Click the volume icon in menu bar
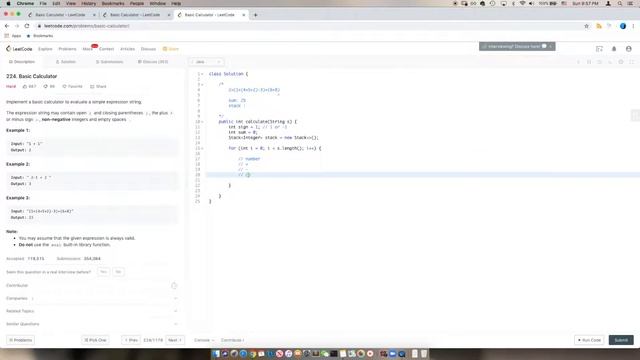The width and height of the screenshot is (640, 360). click(531, 3)
